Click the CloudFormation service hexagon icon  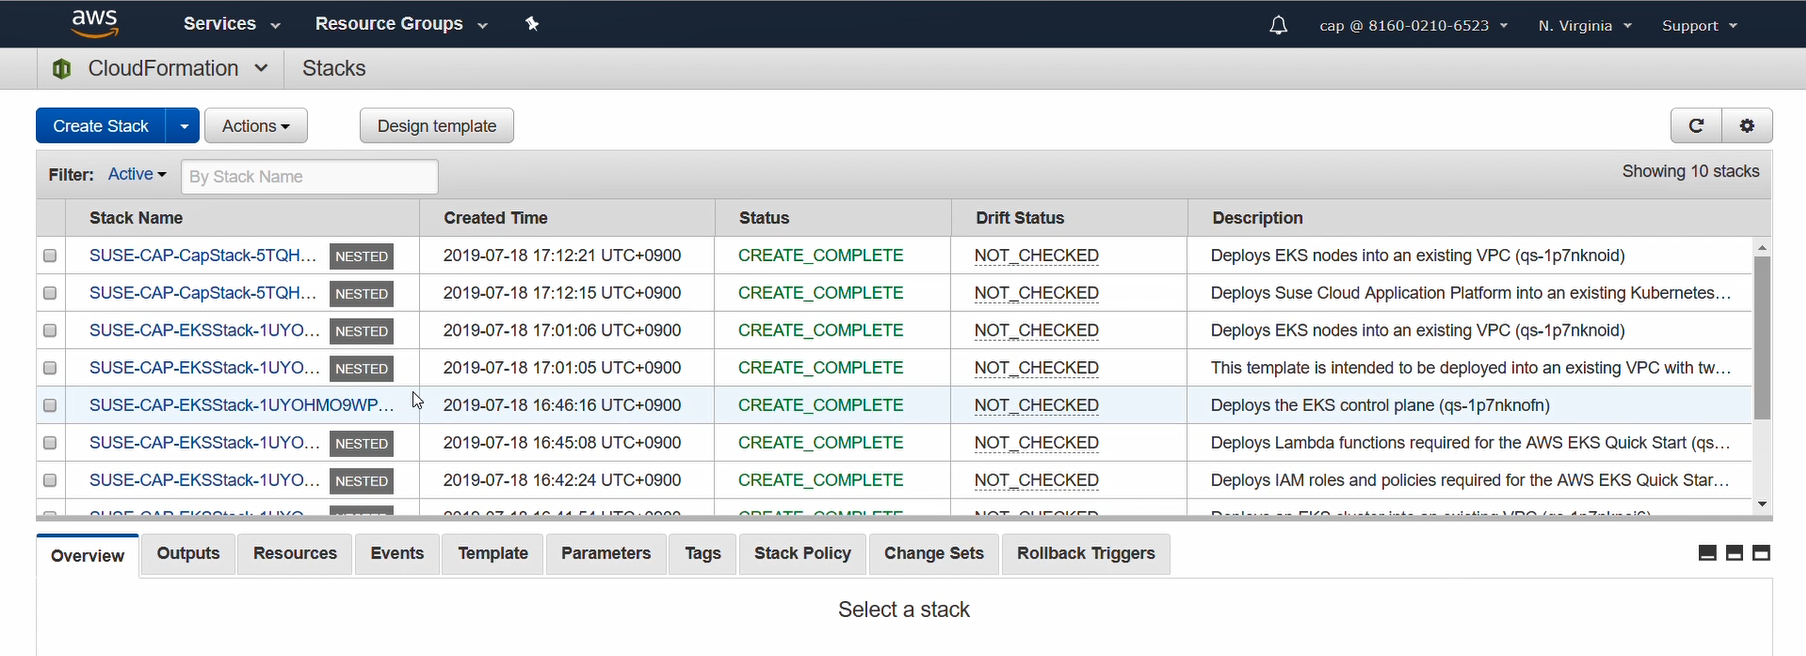[62, 68]
